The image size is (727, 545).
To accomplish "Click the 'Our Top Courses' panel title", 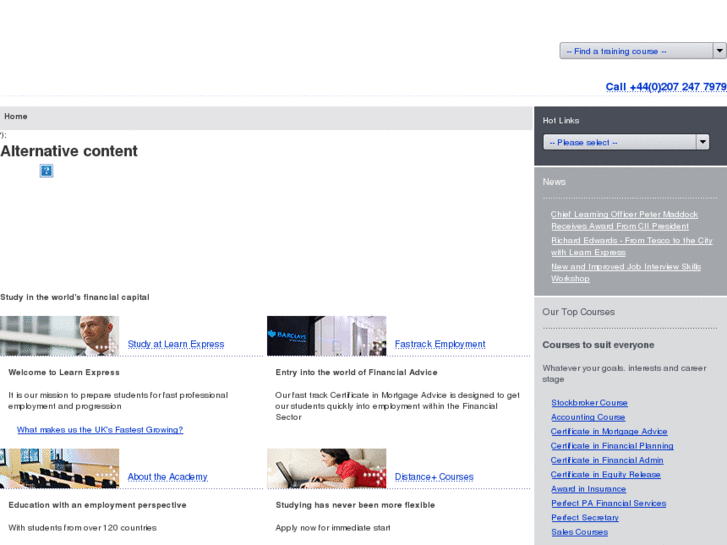I will pyautogui.click(x=579, y=312).
